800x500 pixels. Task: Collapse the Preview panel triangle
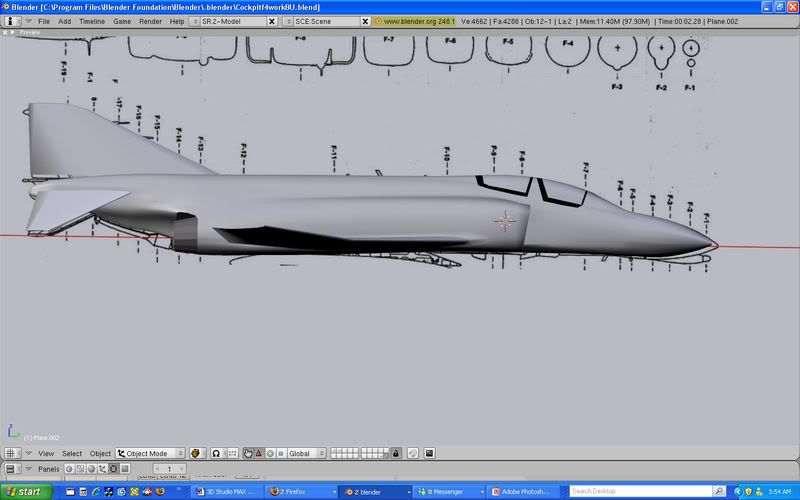pos(13,33)
